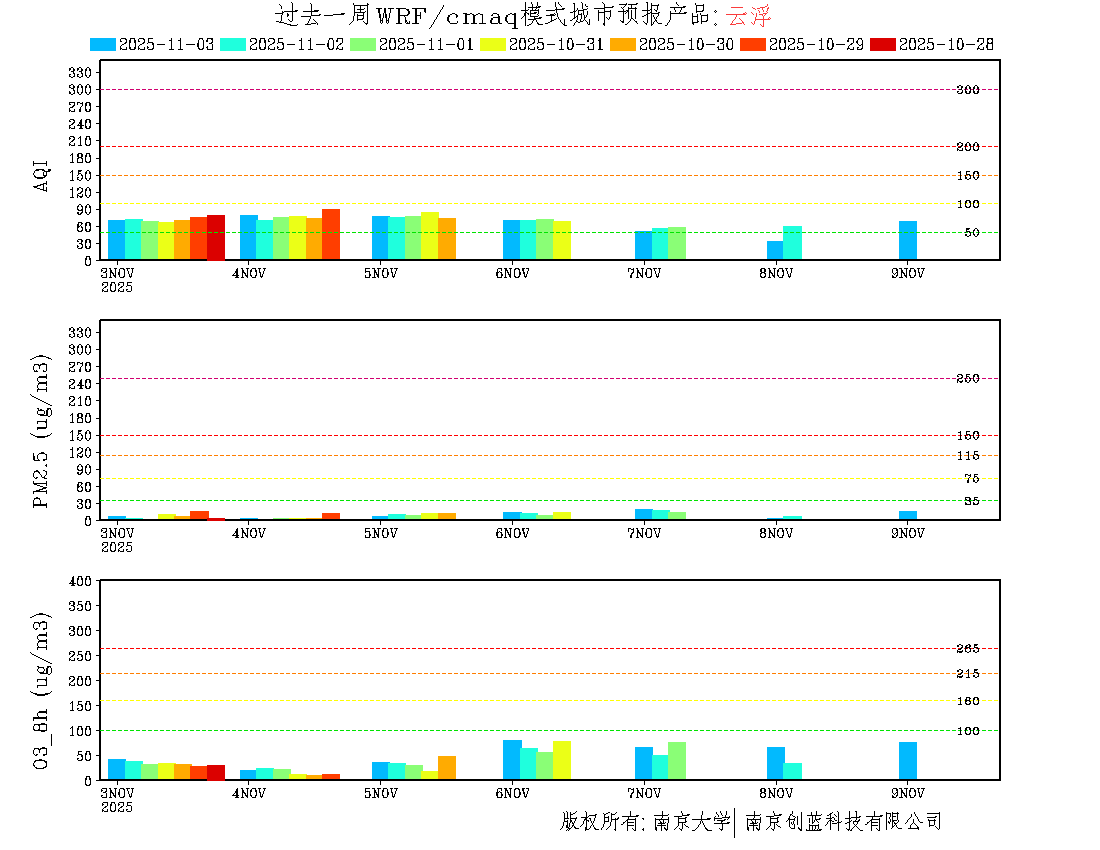Click the 6NOV tick label under AQI chart
This screenshot has width=1100, height=850.
(x=512, y=273)
